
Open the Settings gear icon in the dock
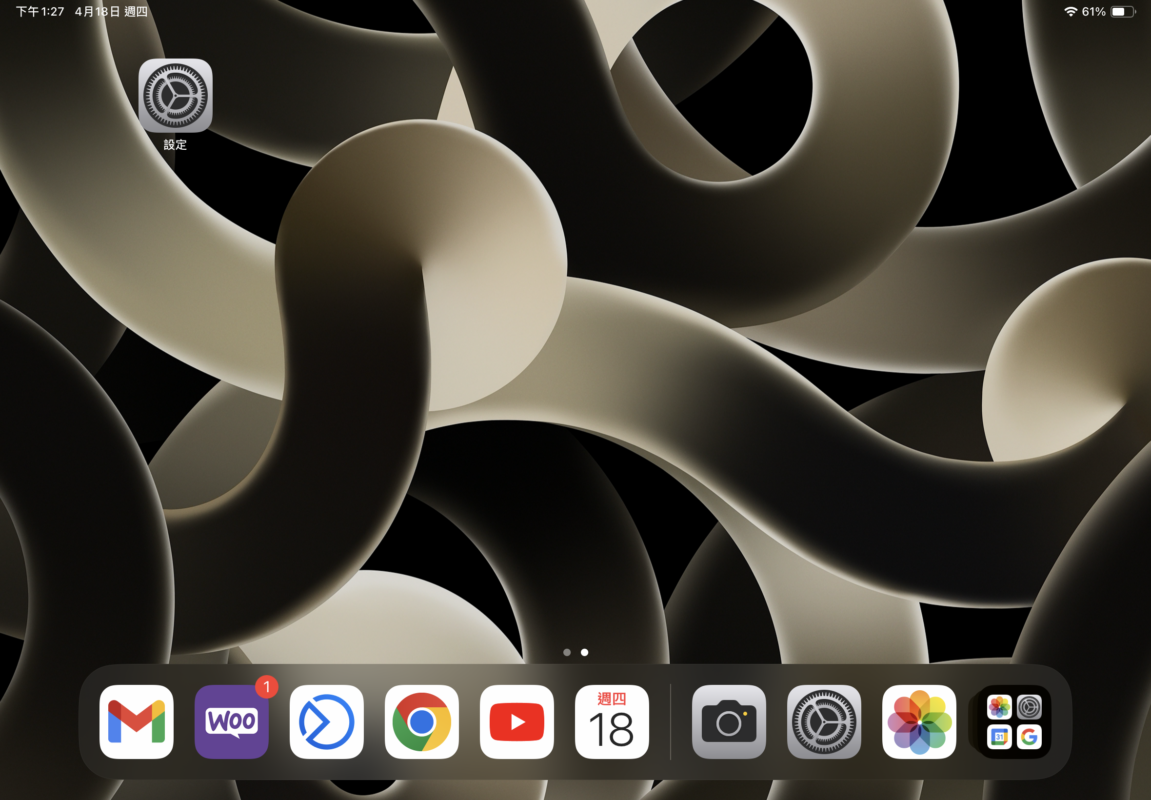[824, 721]
